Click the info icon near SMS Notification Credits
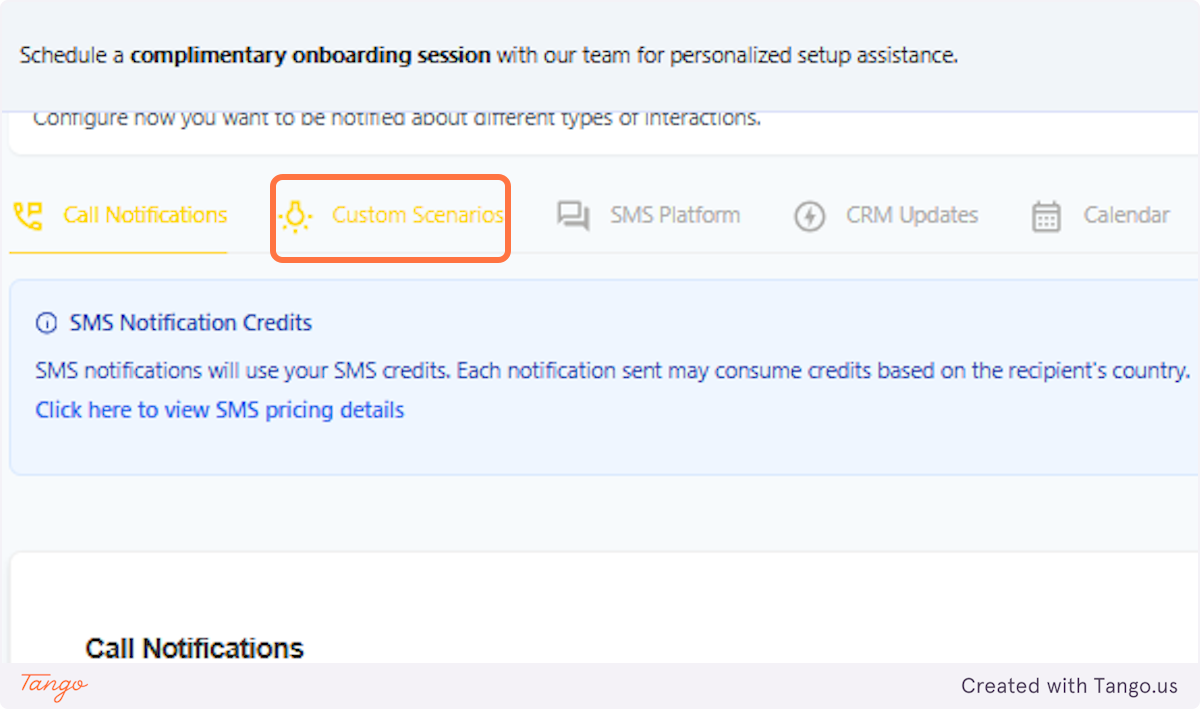Viewport: 1200px width, 709px height. 46,322
